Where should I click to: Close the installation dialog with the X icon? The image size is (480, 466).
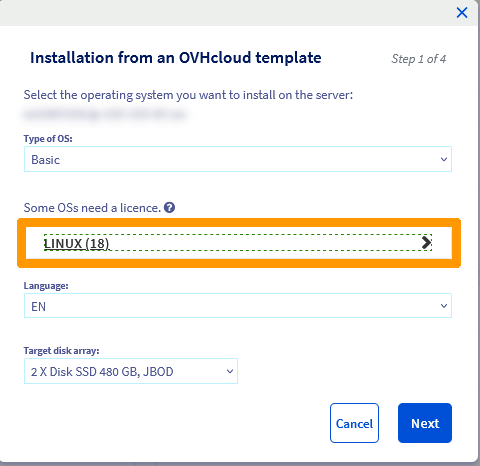click(x=462, y=13)
